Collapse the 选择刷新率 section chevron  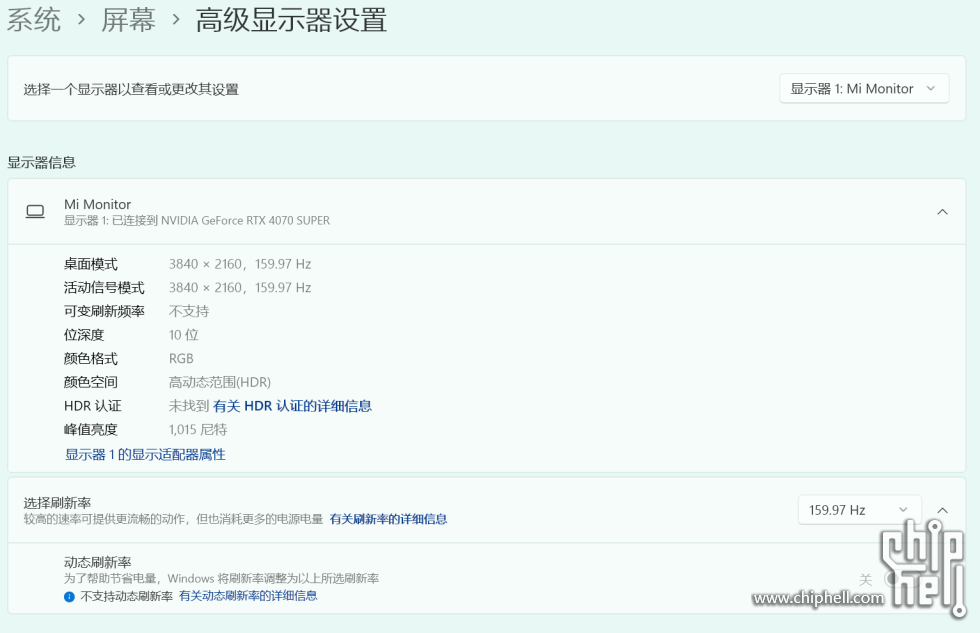tap(942, 510)
